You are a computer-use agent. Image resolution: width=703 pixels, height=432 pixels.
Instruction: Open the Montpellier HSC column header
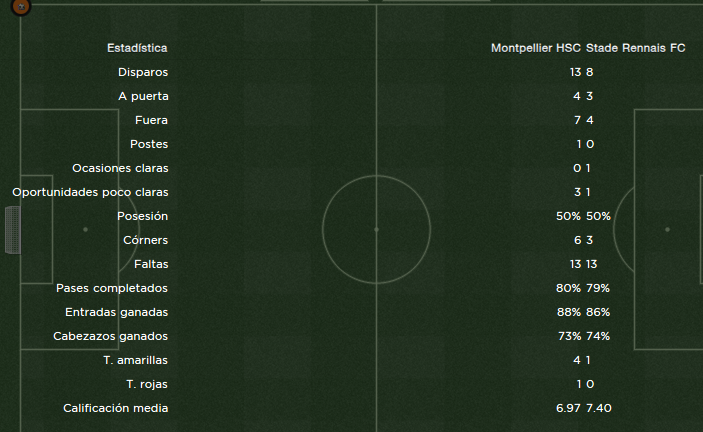click(536, 48)
